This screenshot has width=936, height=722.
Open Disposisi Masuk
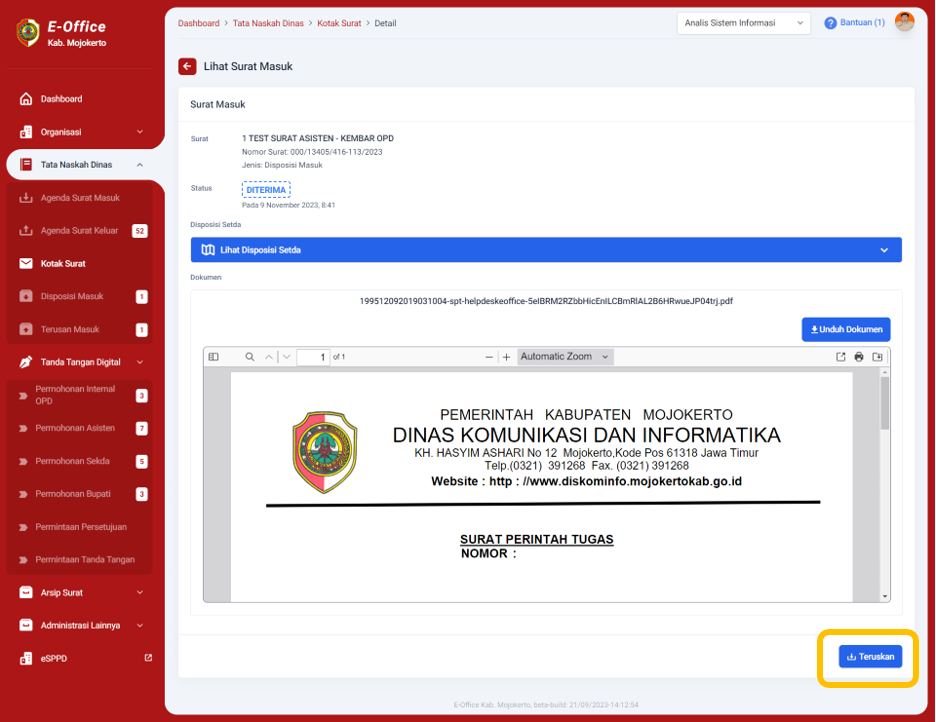pos(80,296)
